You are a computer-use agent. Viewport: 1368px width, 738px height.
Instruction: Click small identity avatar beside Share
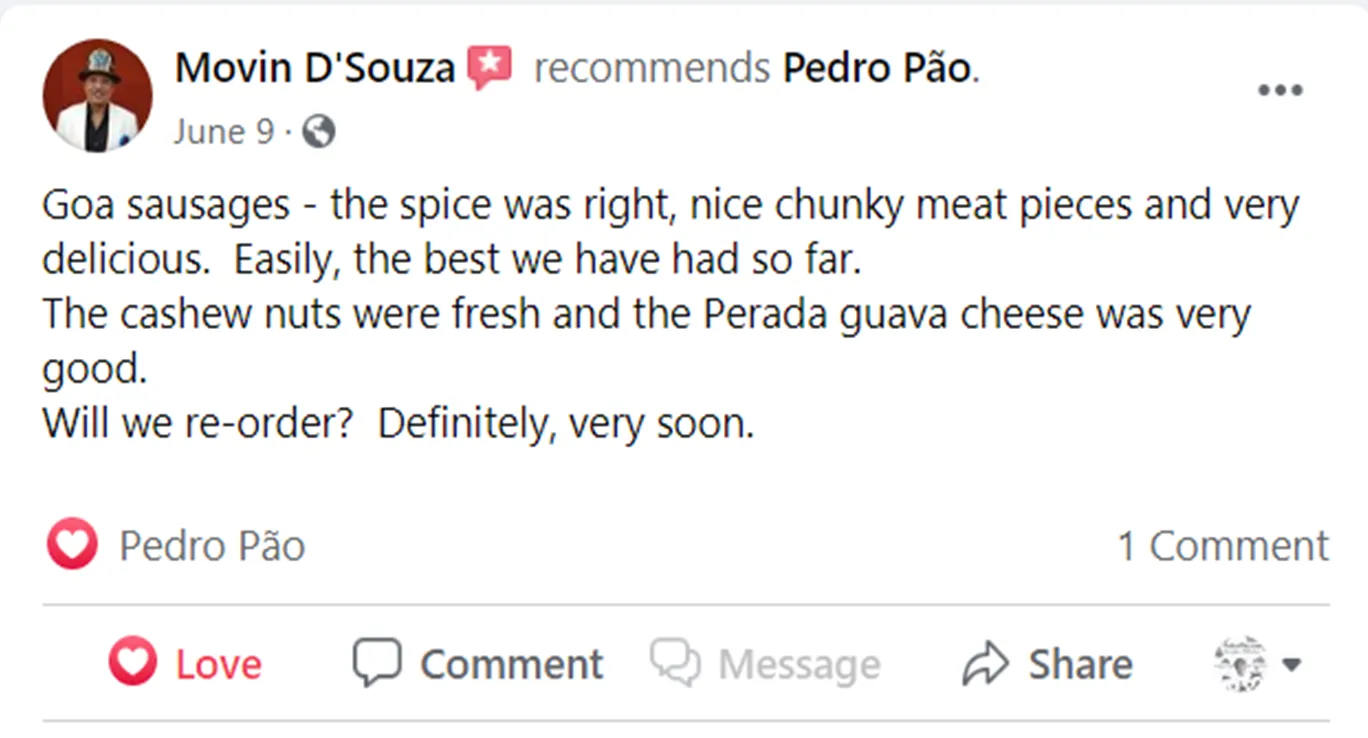1240,663
